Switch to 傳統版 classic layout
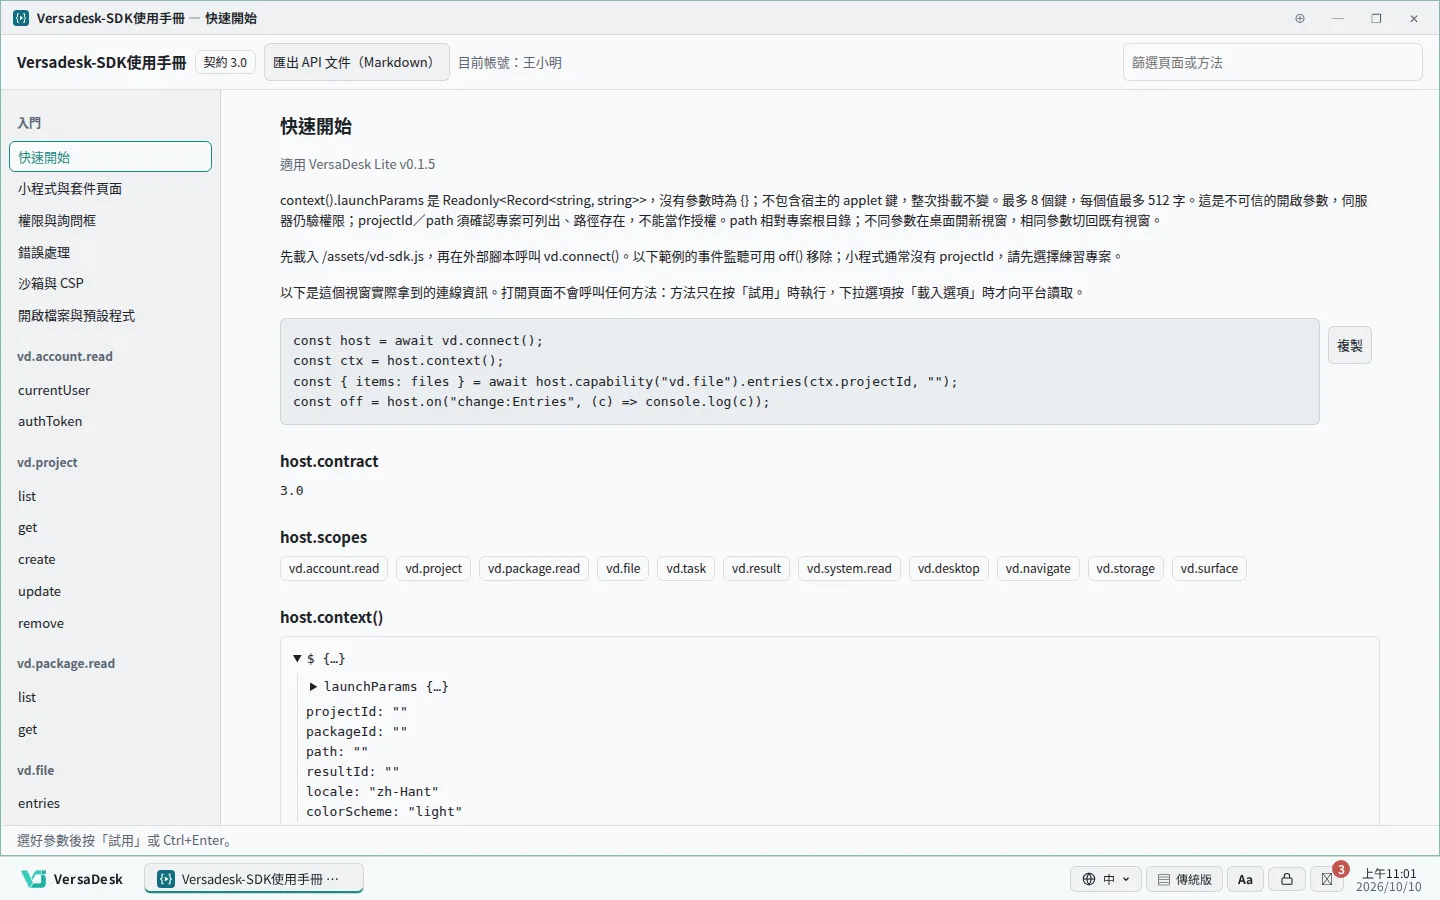The height and width of the screenshot is (900, 1440). [1184, 879]
